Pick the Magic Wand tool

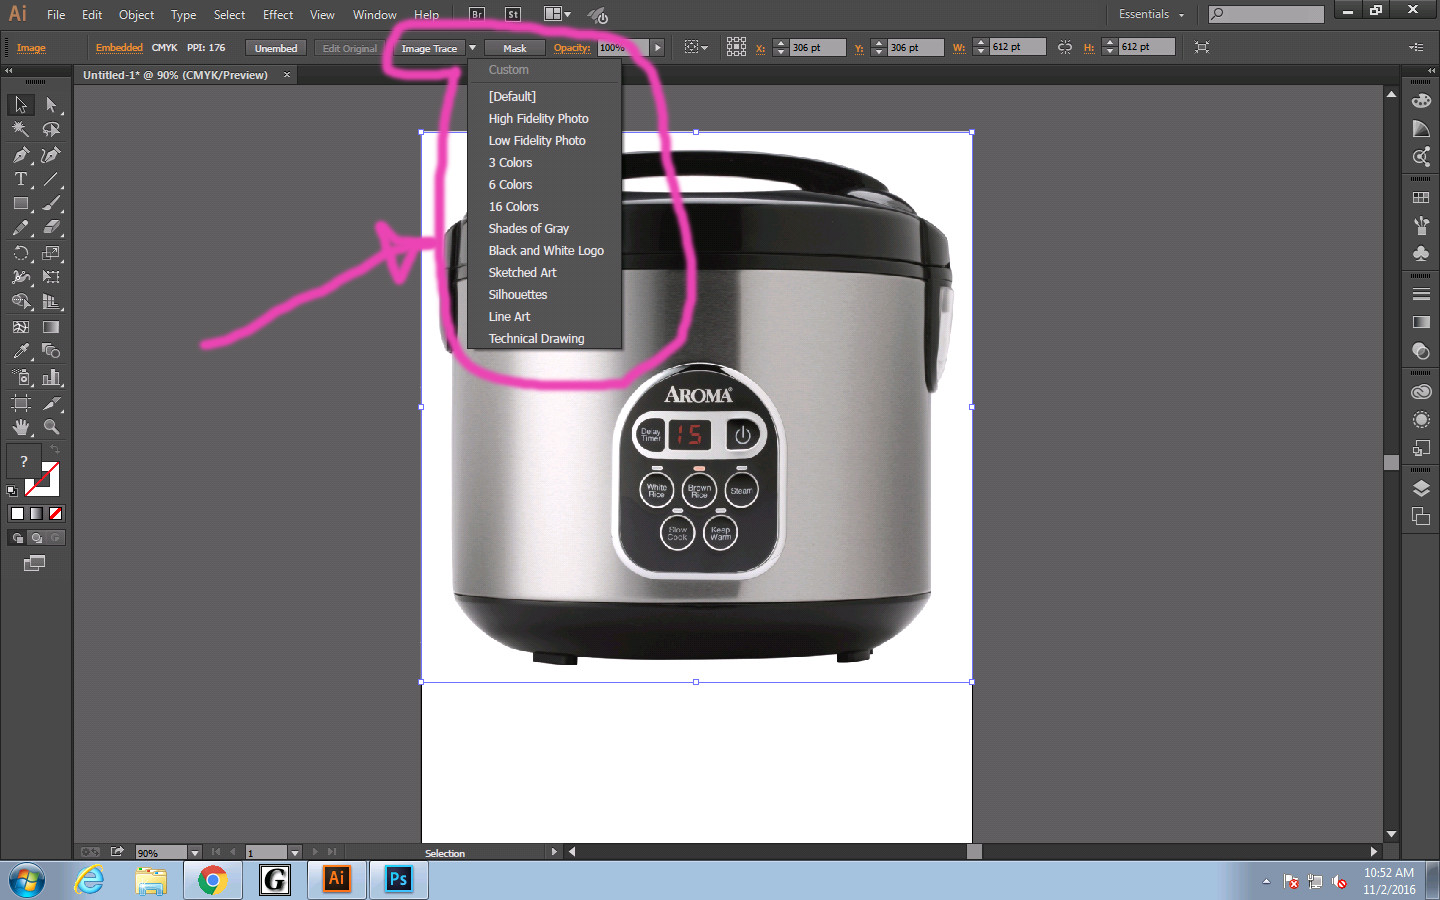[21, 129]
